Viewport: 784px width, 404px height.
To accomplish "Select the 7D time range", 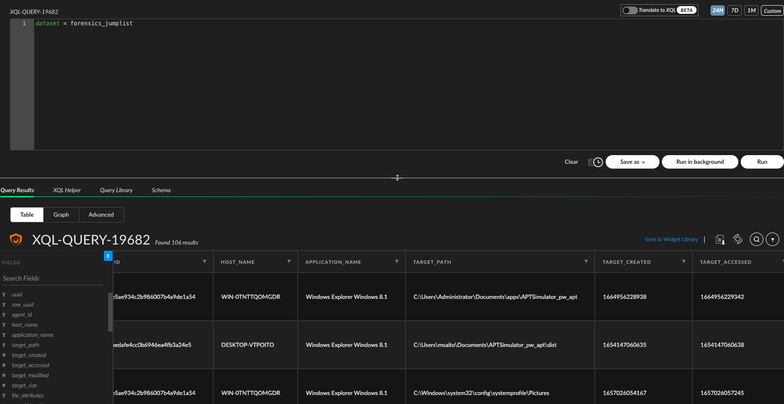I will 734,10.
